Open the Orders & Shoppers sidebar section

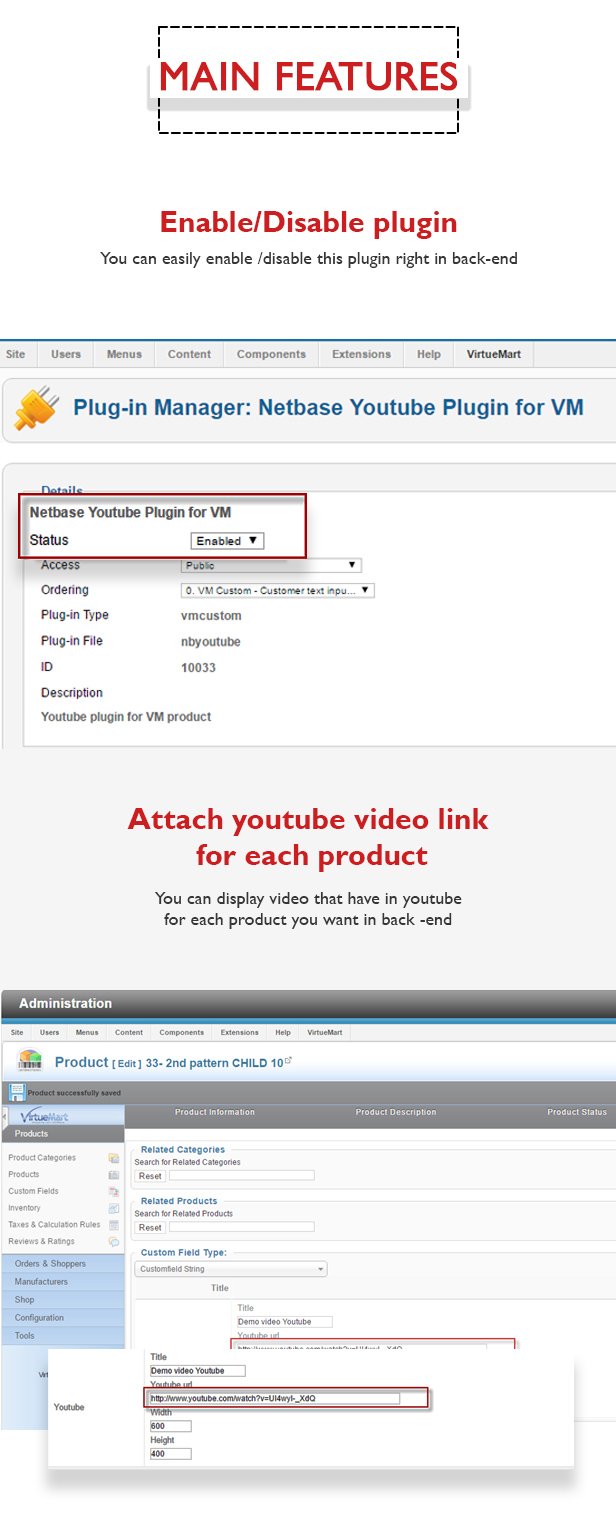pyautogui.click(x=63, y=1264)
